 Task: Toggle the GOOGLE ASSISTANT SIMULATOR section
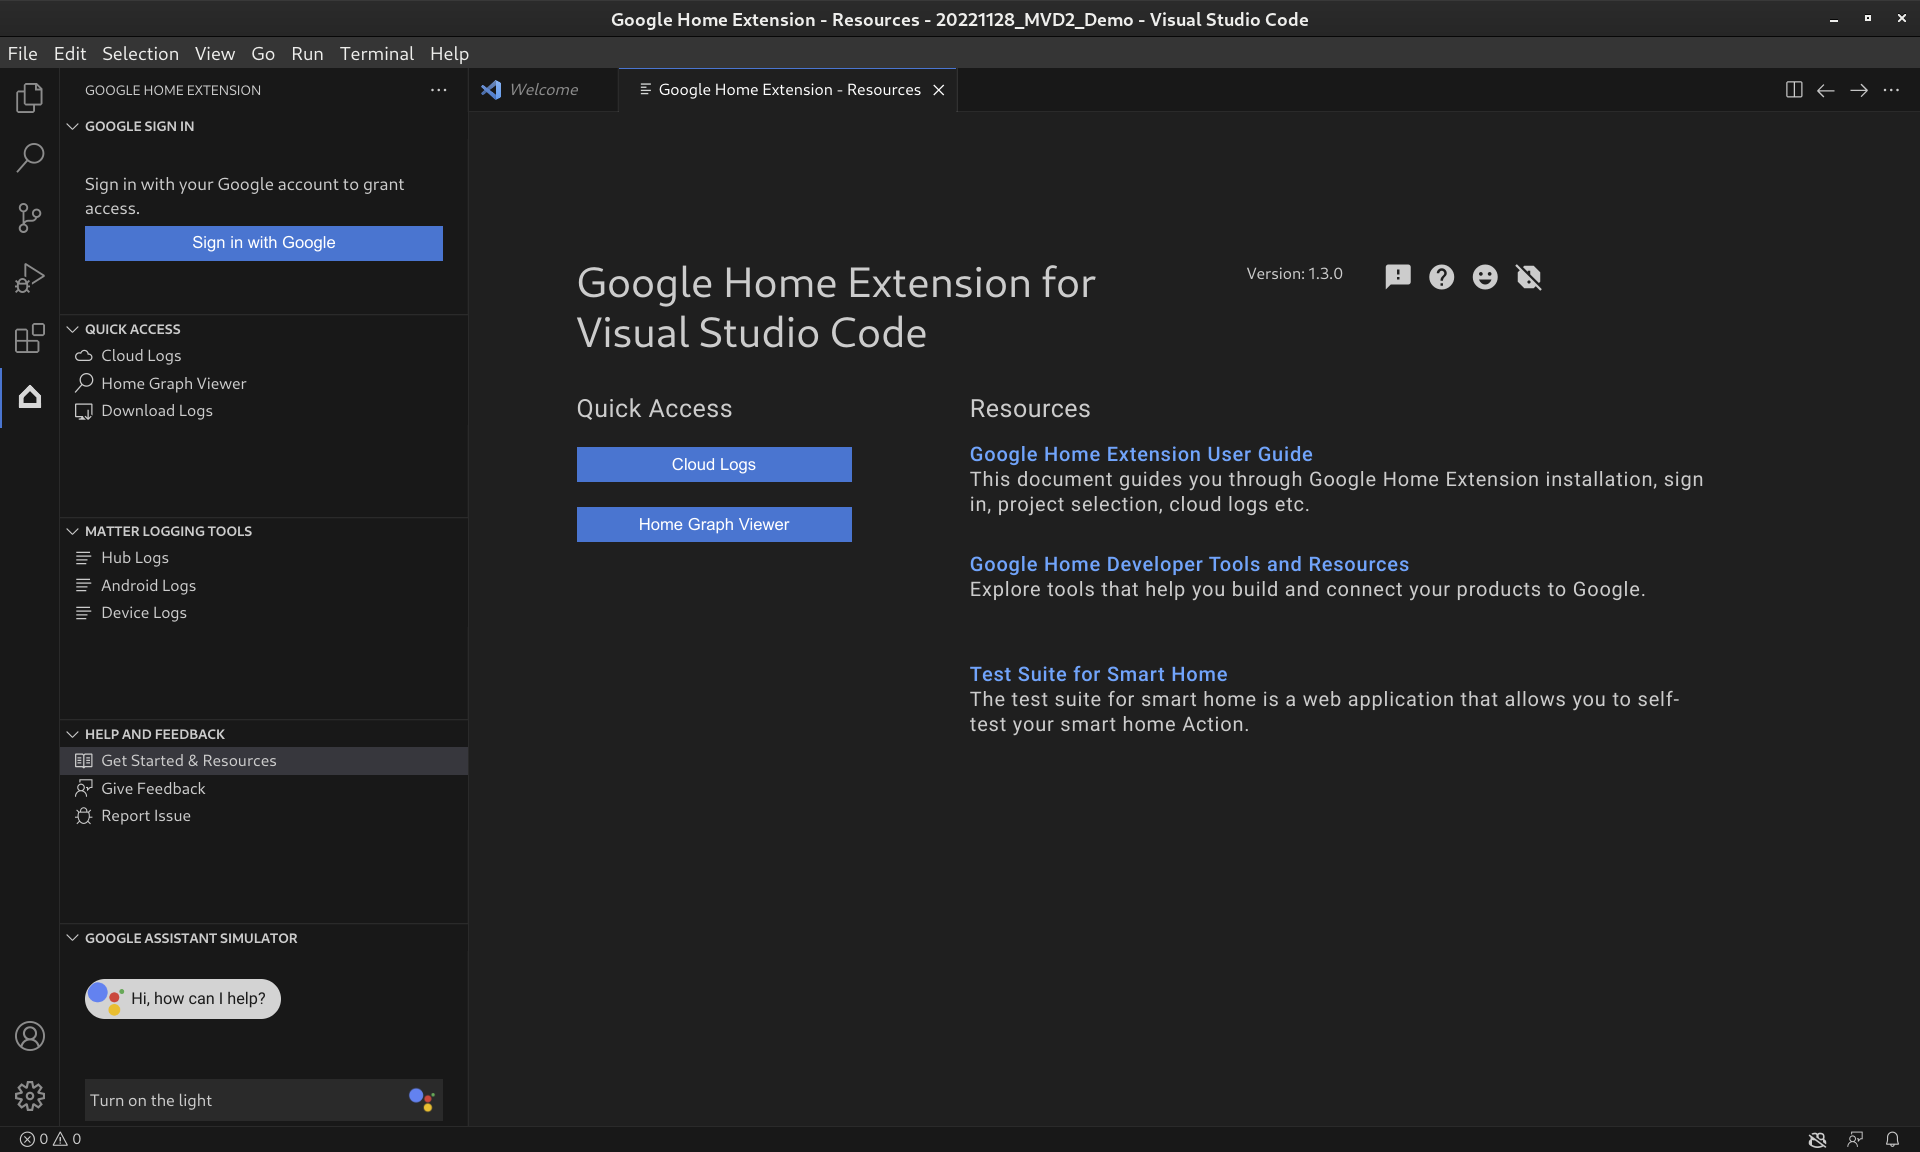click(71, 937)
